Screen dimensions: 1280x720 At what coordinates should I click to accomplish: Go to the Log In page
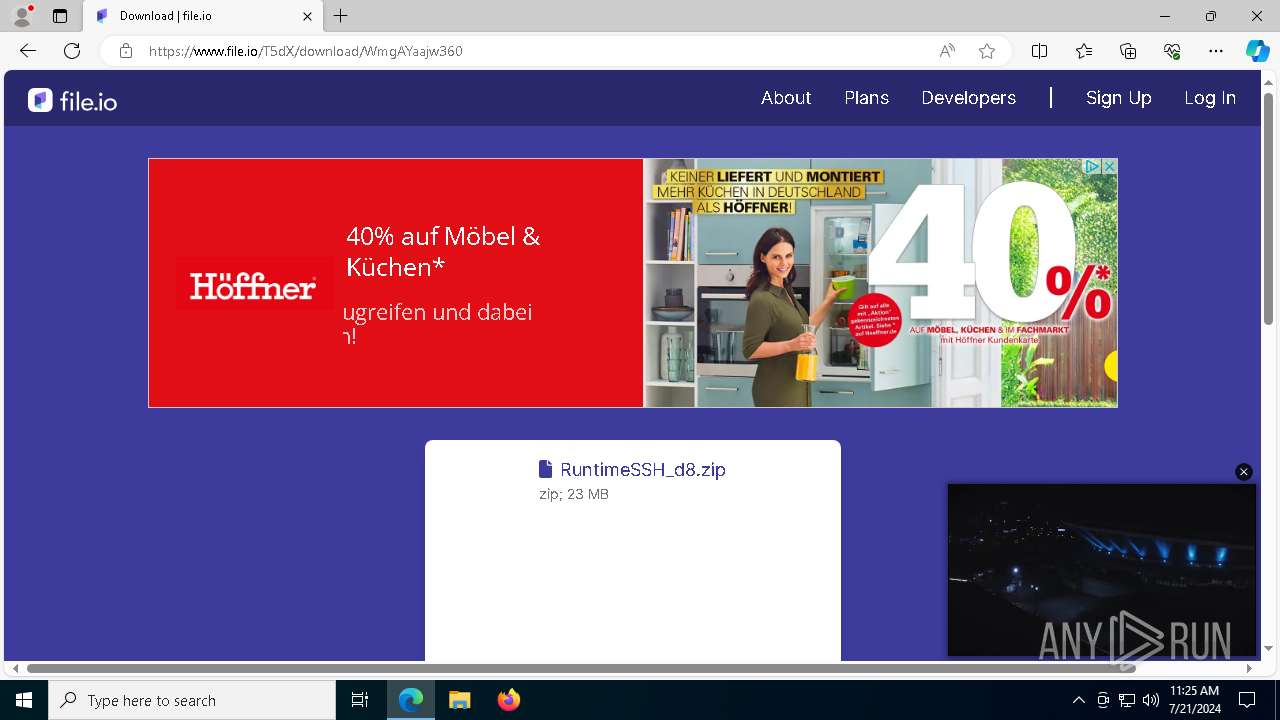coord(1210,98)
